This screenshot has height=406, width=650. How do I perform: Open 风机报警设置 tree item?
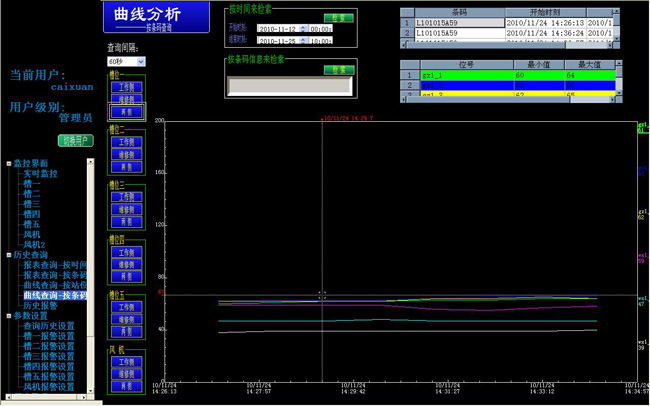click(49, 387)
